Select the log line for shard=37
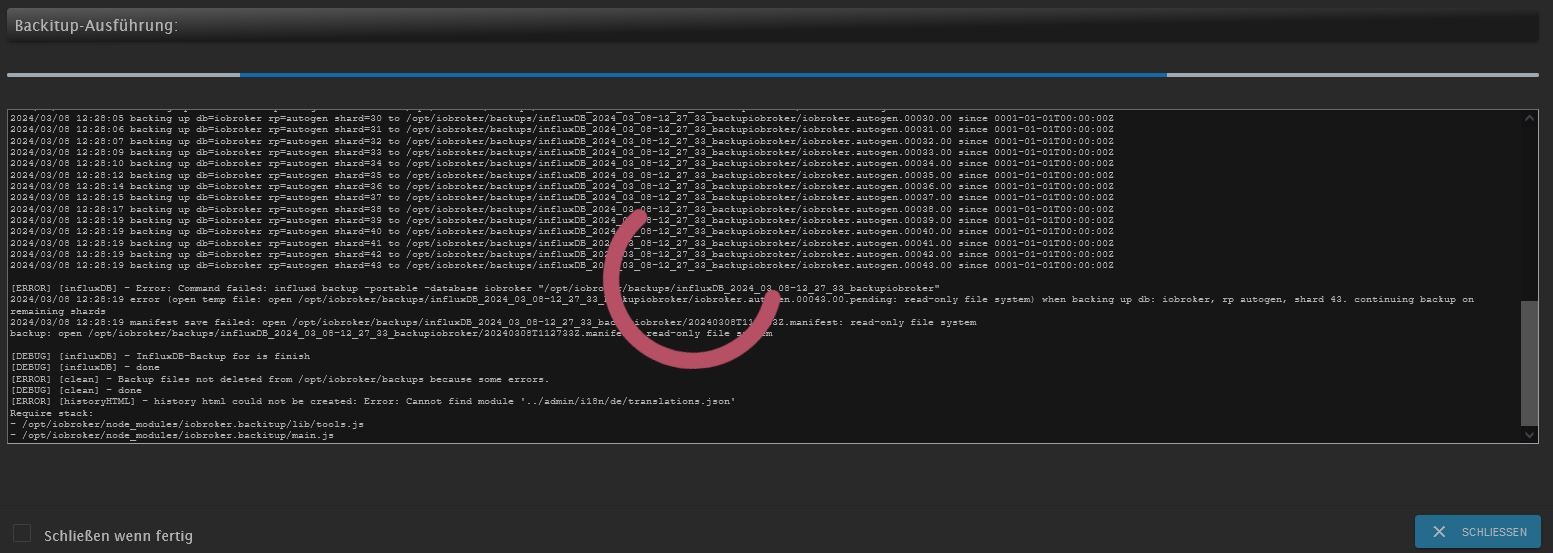This screenshot has width=1553, height=553. tap(561, 197)
